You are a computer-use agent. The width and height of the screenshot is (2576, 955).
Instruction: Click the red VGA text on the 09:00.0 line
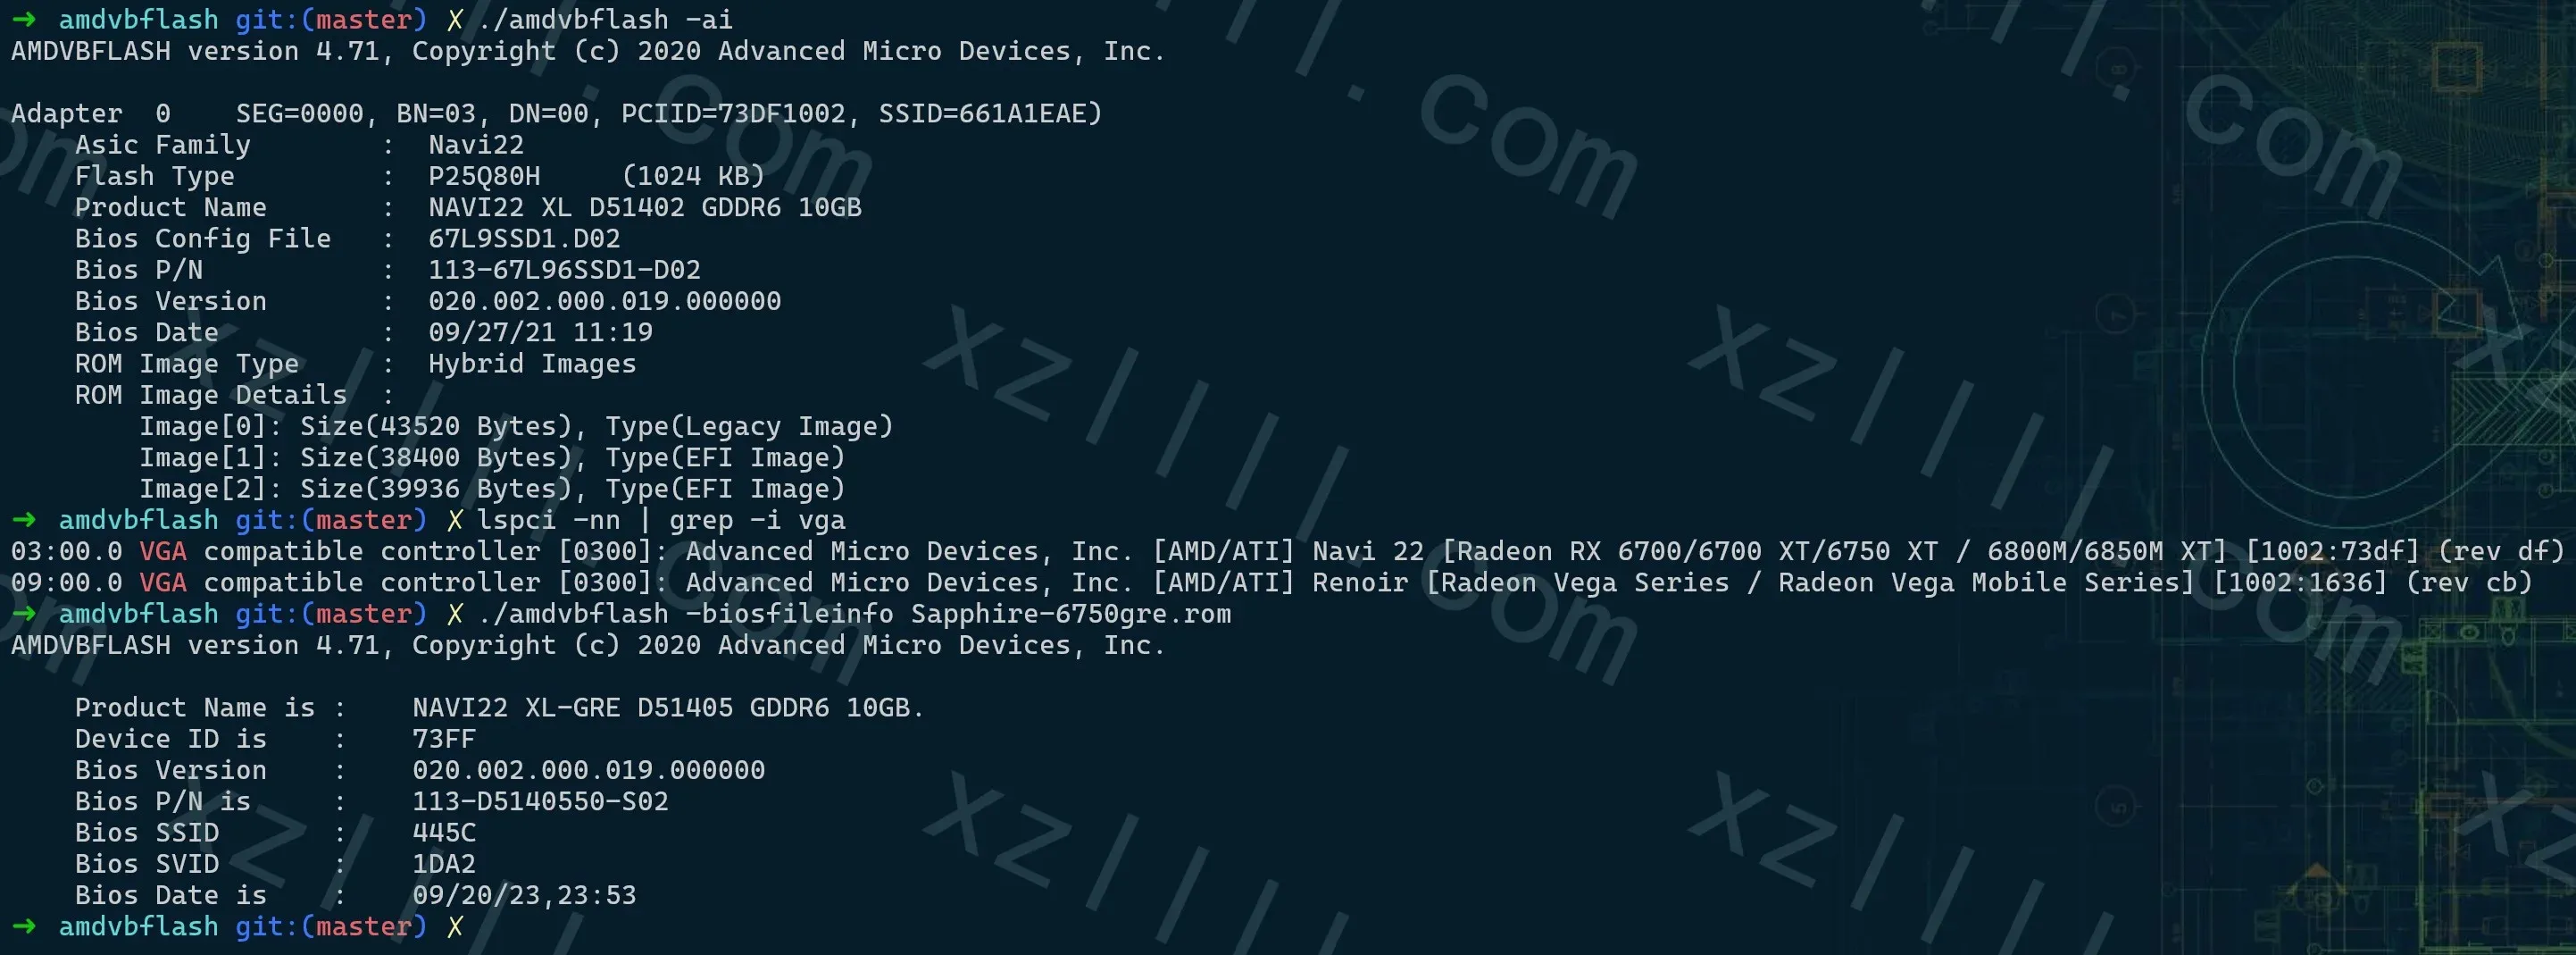click(163, 582)
